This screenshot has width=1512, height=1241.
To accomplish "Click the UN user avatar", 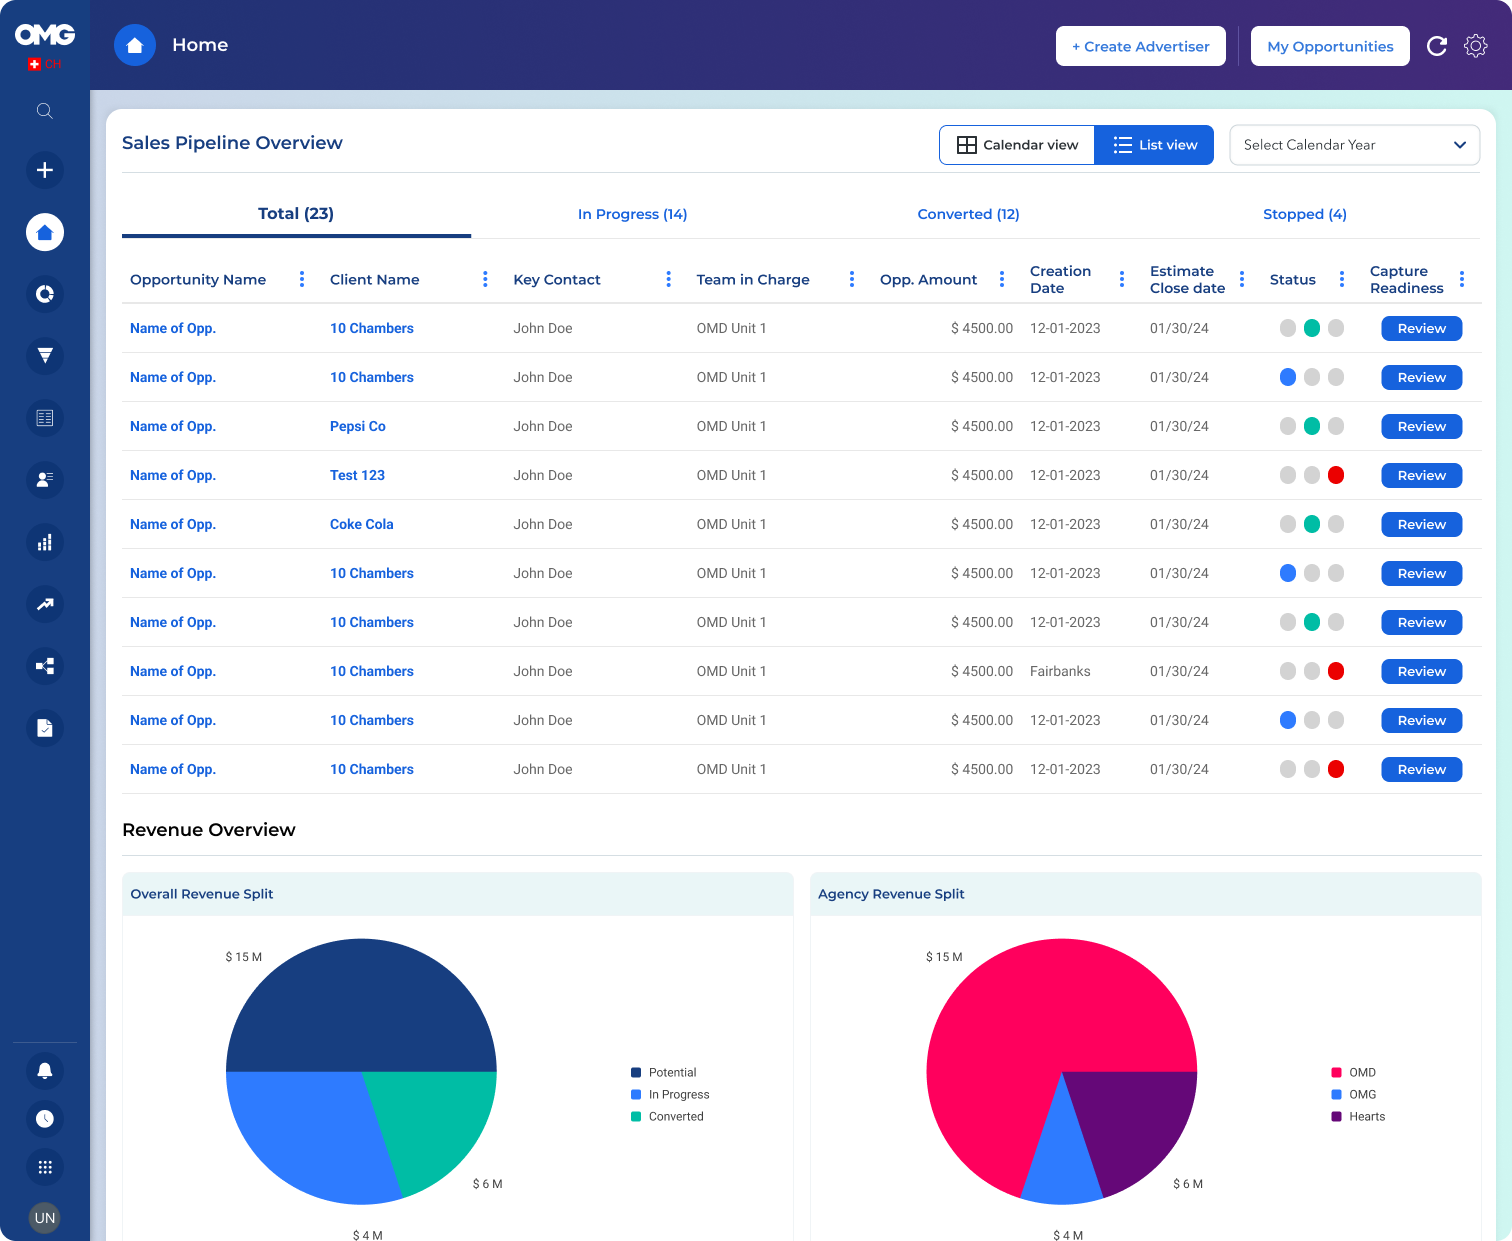I will [45, 1217].
